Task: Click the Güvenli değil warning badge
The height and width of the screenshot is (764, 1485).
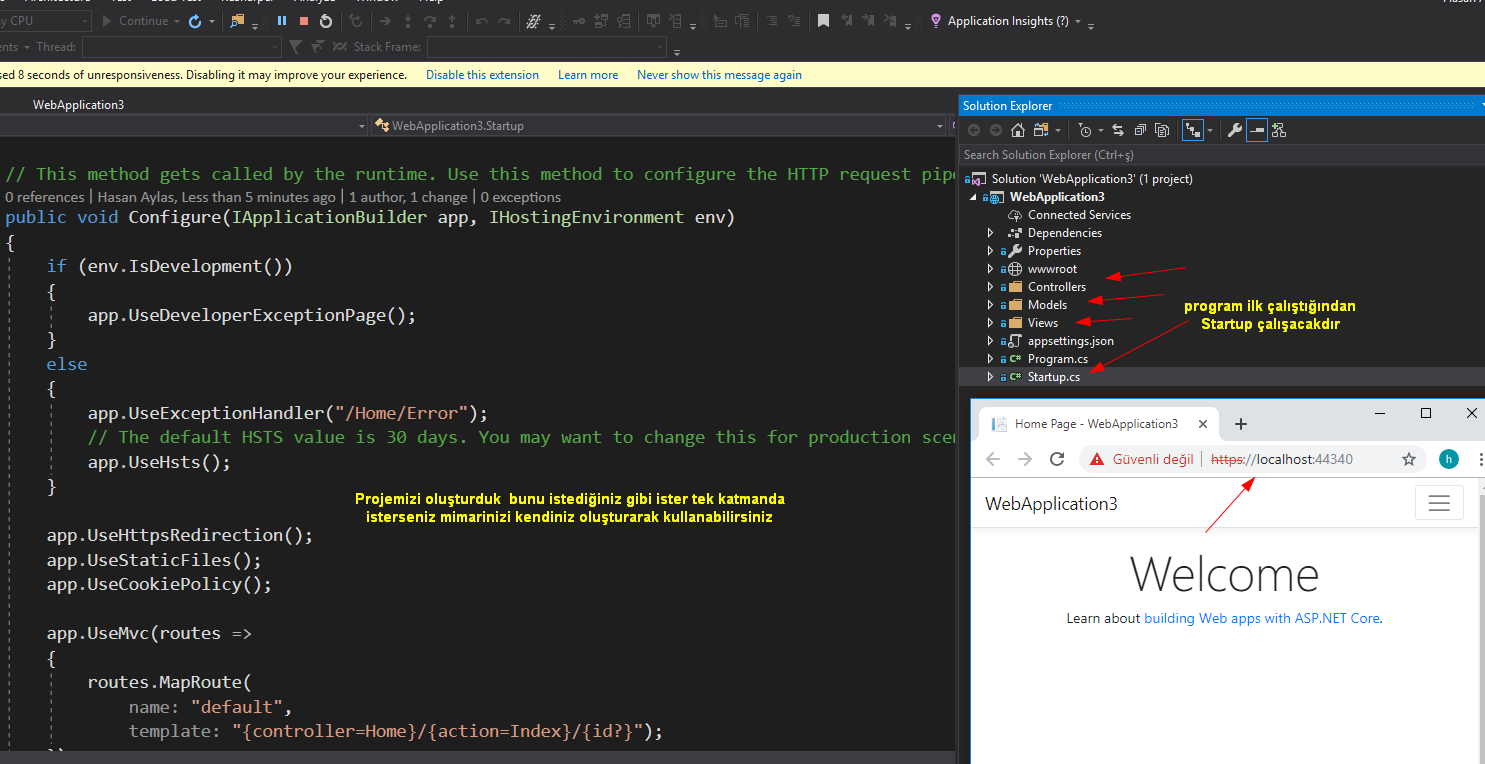Action: pyautogui.click(x=1141, y=459)
